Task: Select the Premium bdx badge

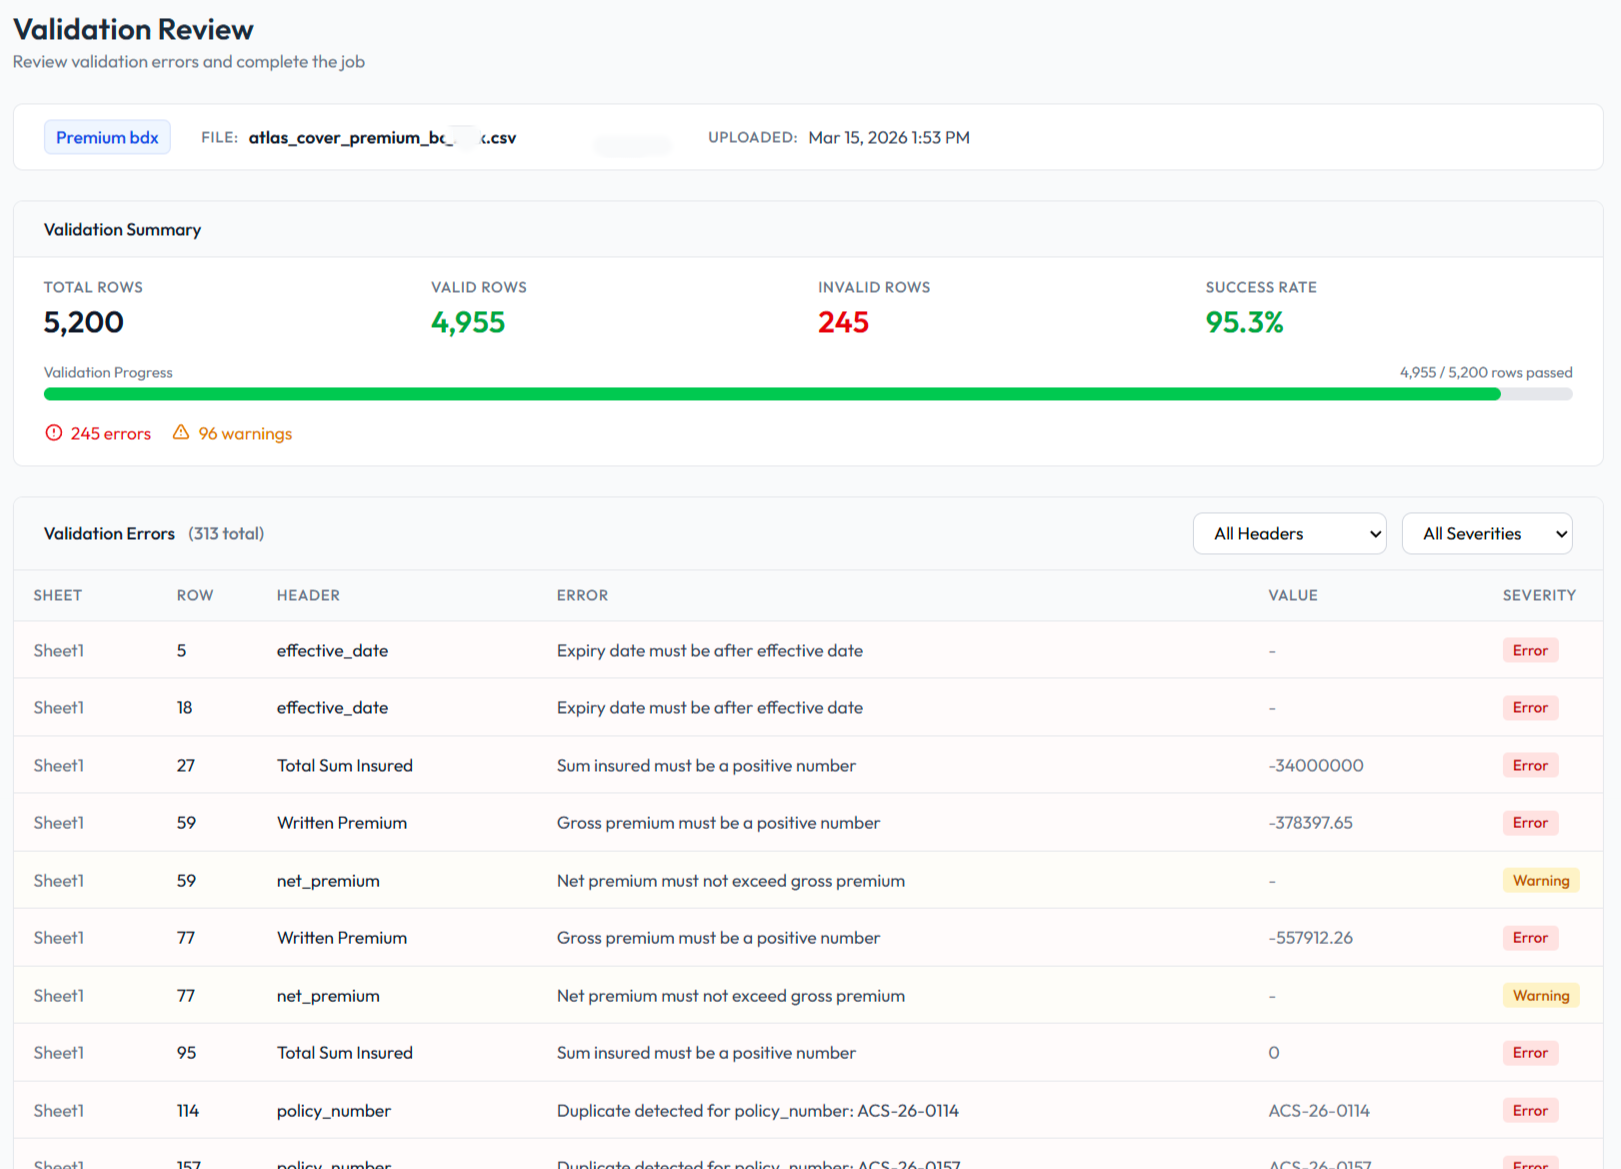Action: tap(107, 137)
